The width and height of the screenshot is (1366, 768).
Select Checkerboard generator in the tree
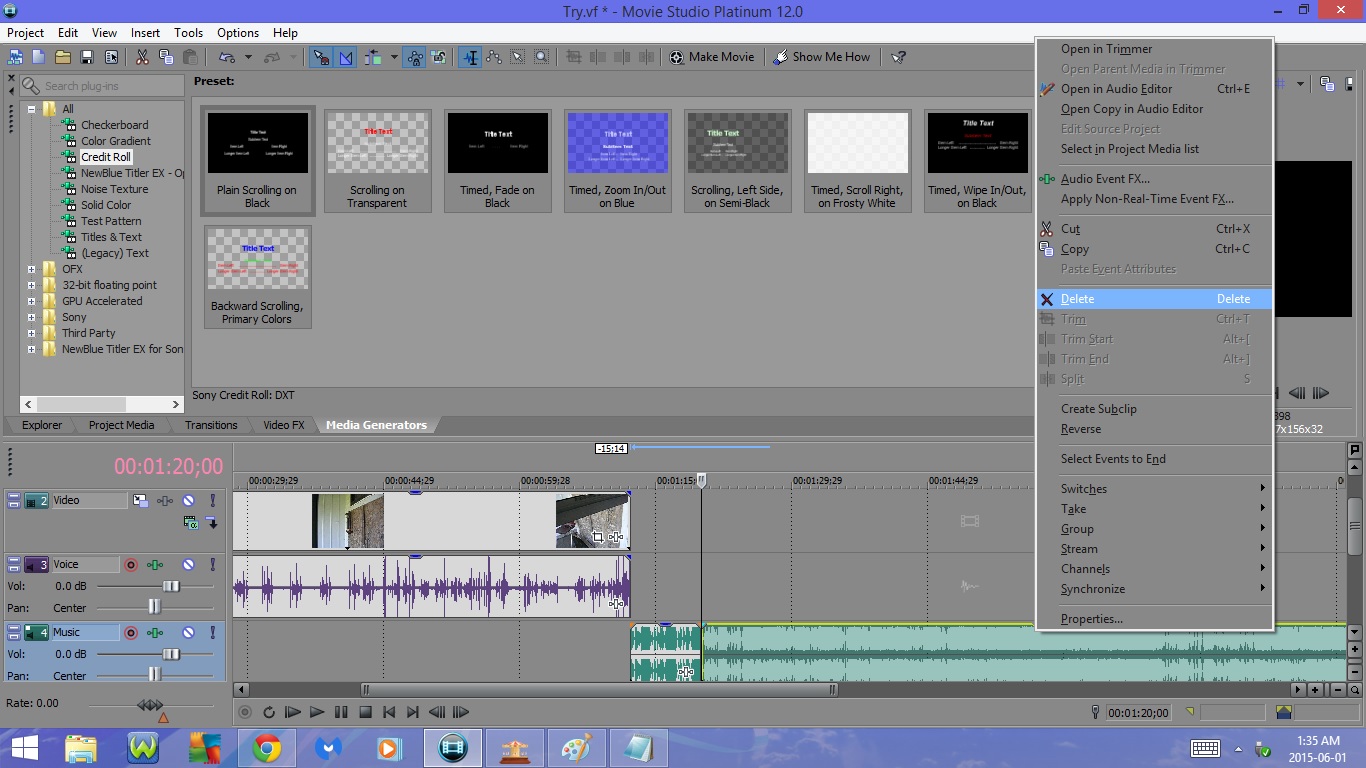pos(114,125)
